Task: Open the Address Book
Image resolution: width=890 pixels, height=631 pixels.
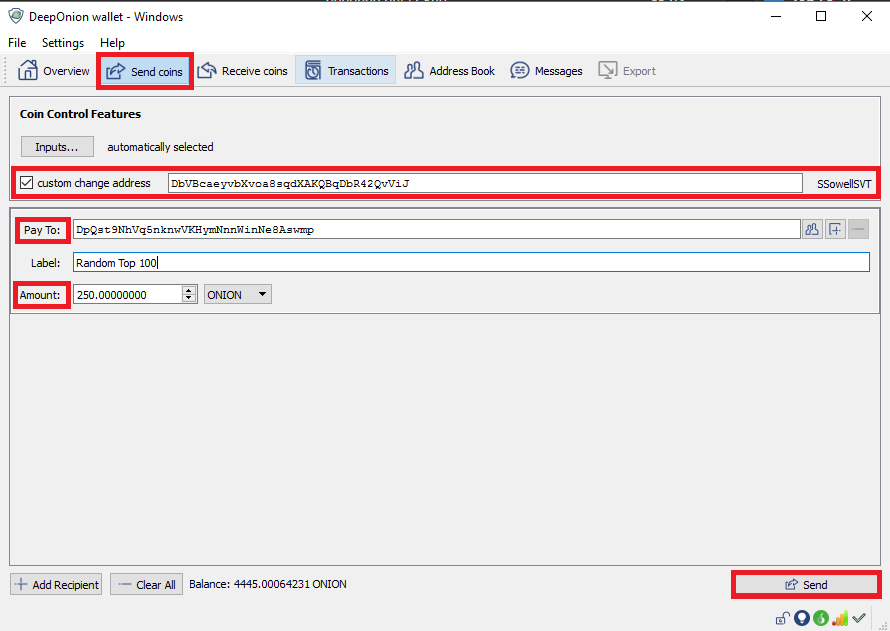Action: point(450,71)
